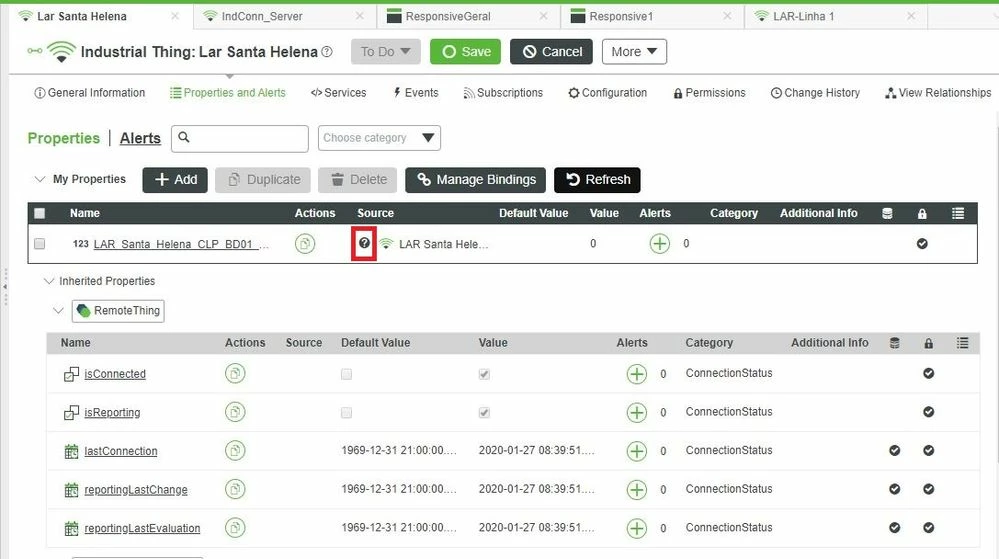
Task: Click the duplicate icon for lastConnection
Action: [235, 451]
